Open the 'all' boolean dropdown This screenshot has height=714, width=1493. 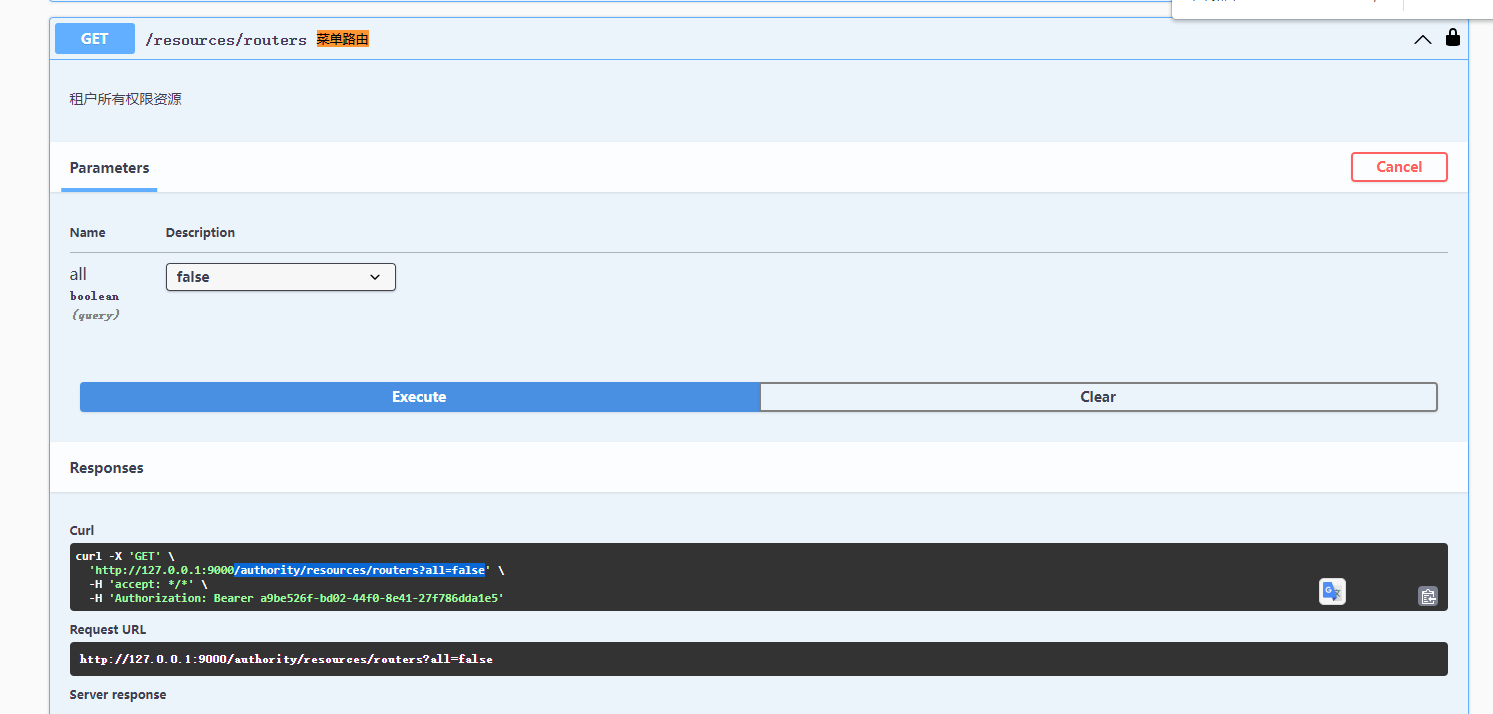281,277
